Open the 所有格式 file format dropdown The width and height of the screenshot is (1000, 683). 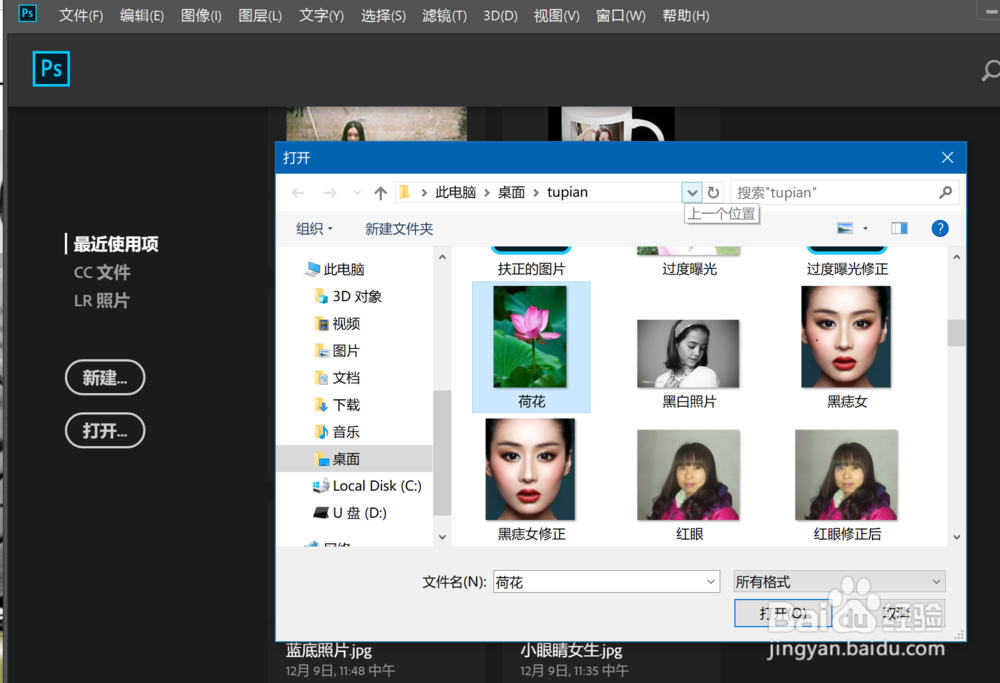(x=838, y=581)
